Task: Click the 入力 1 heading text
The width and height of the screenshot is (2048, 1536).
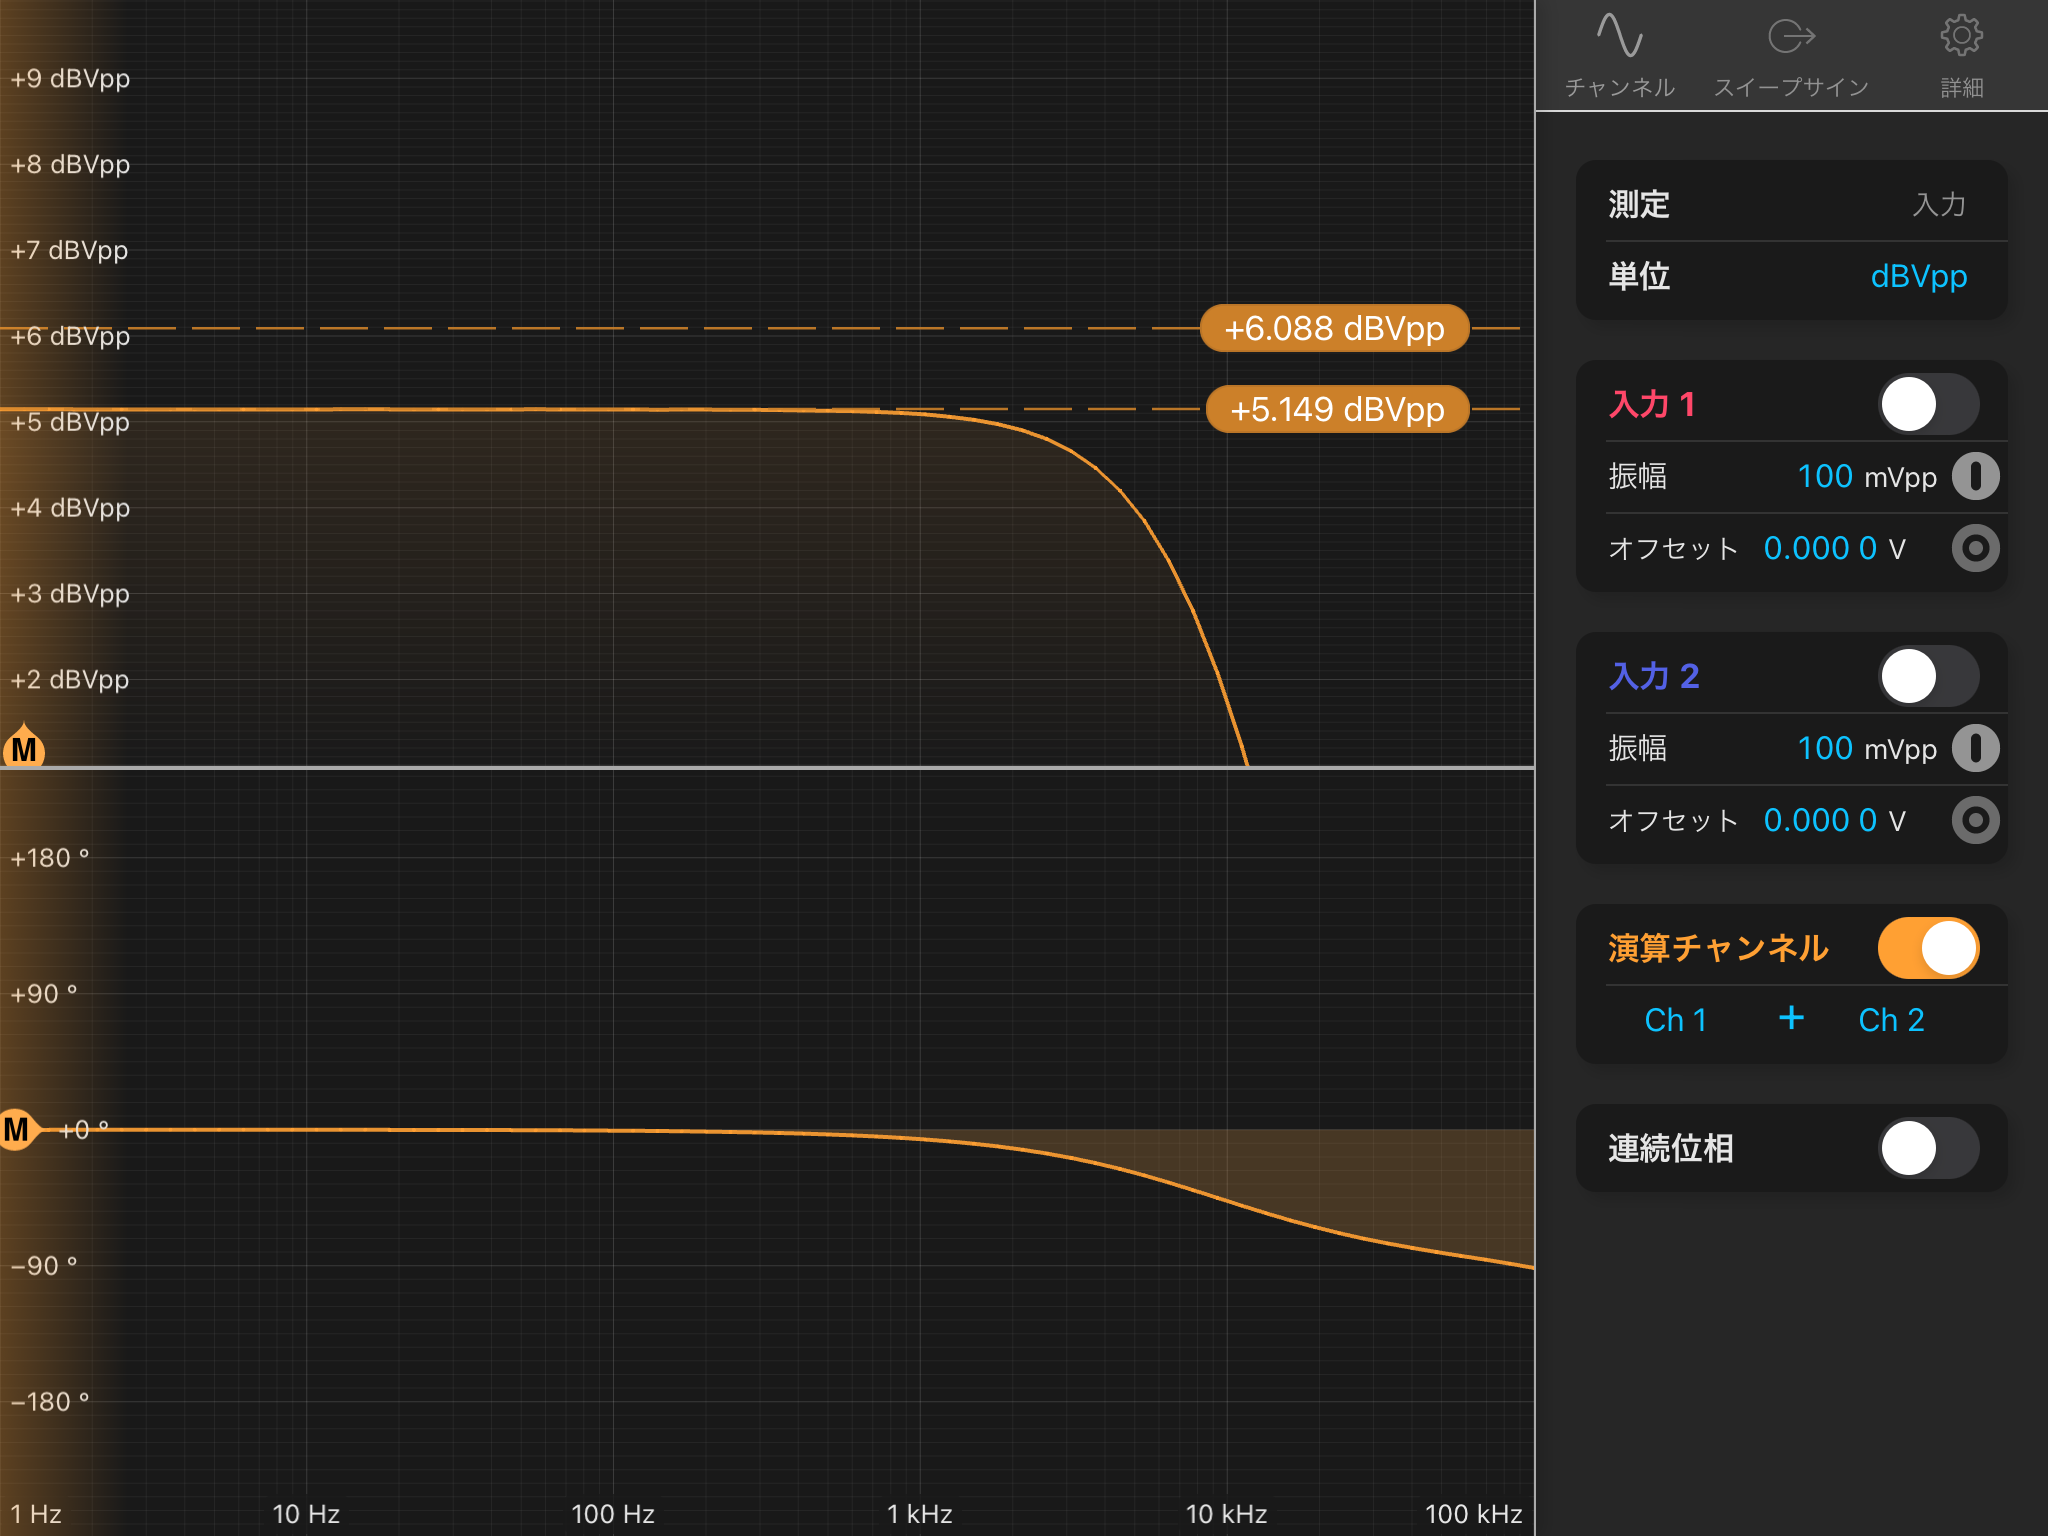Action: coord(1652,404)
